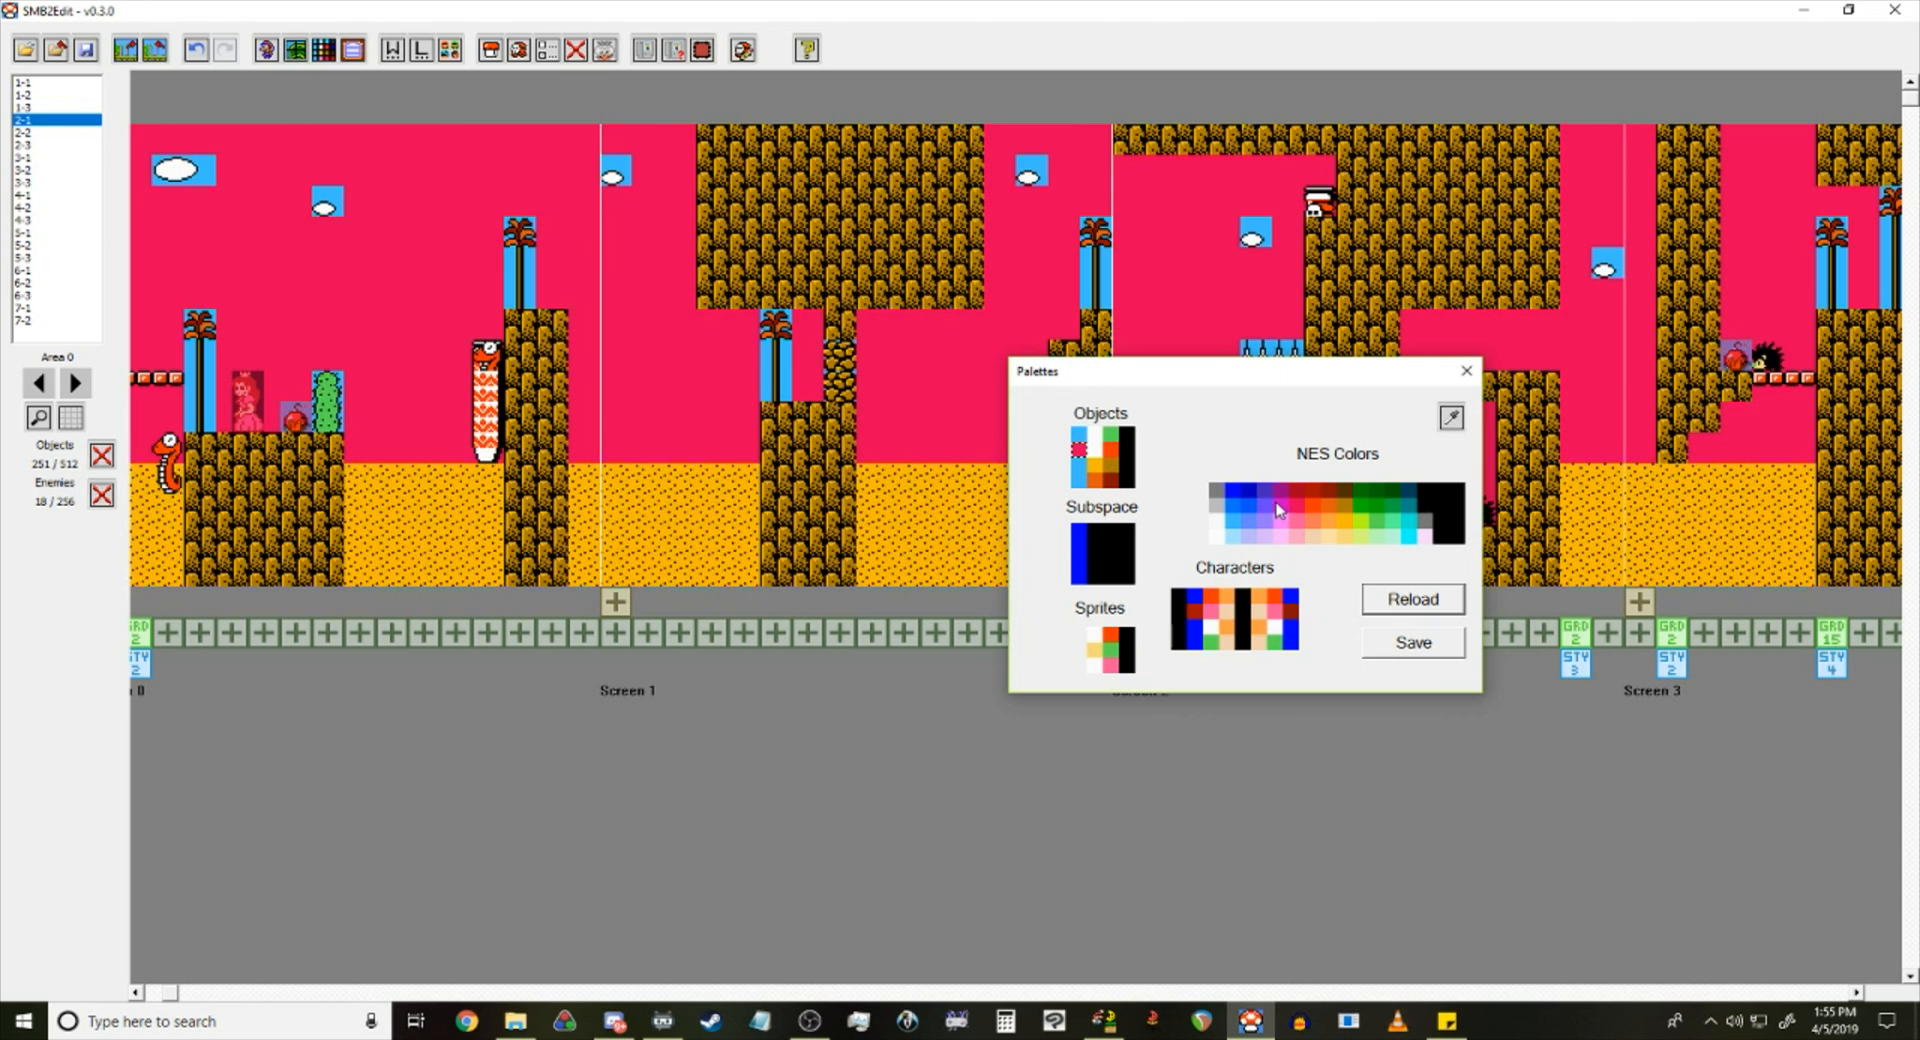Click the magnifier zoom icon in sidebar
Viewport: 1920px width, 1040px height.
click(x=38, y=417)
